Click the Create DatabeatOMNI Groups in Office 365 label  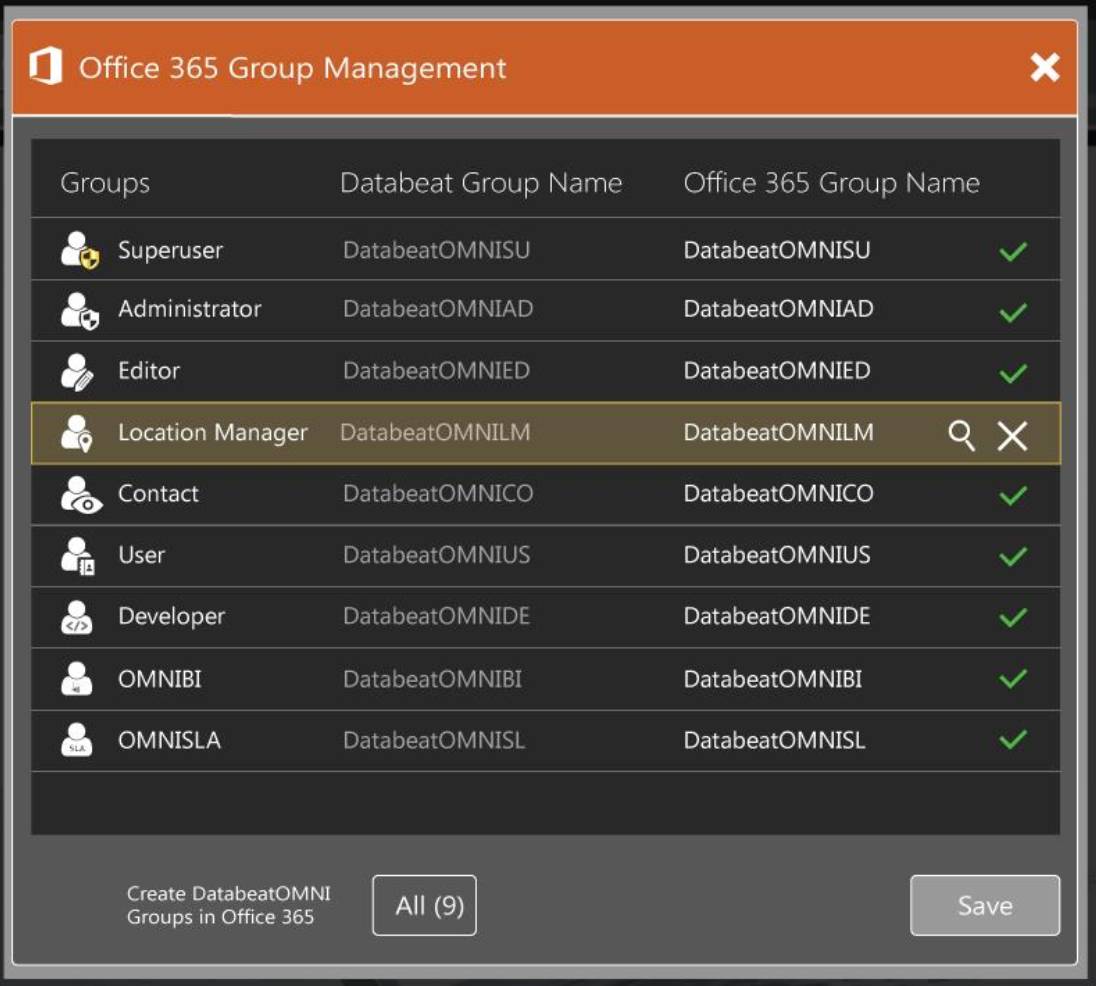(x=228, y=905)
